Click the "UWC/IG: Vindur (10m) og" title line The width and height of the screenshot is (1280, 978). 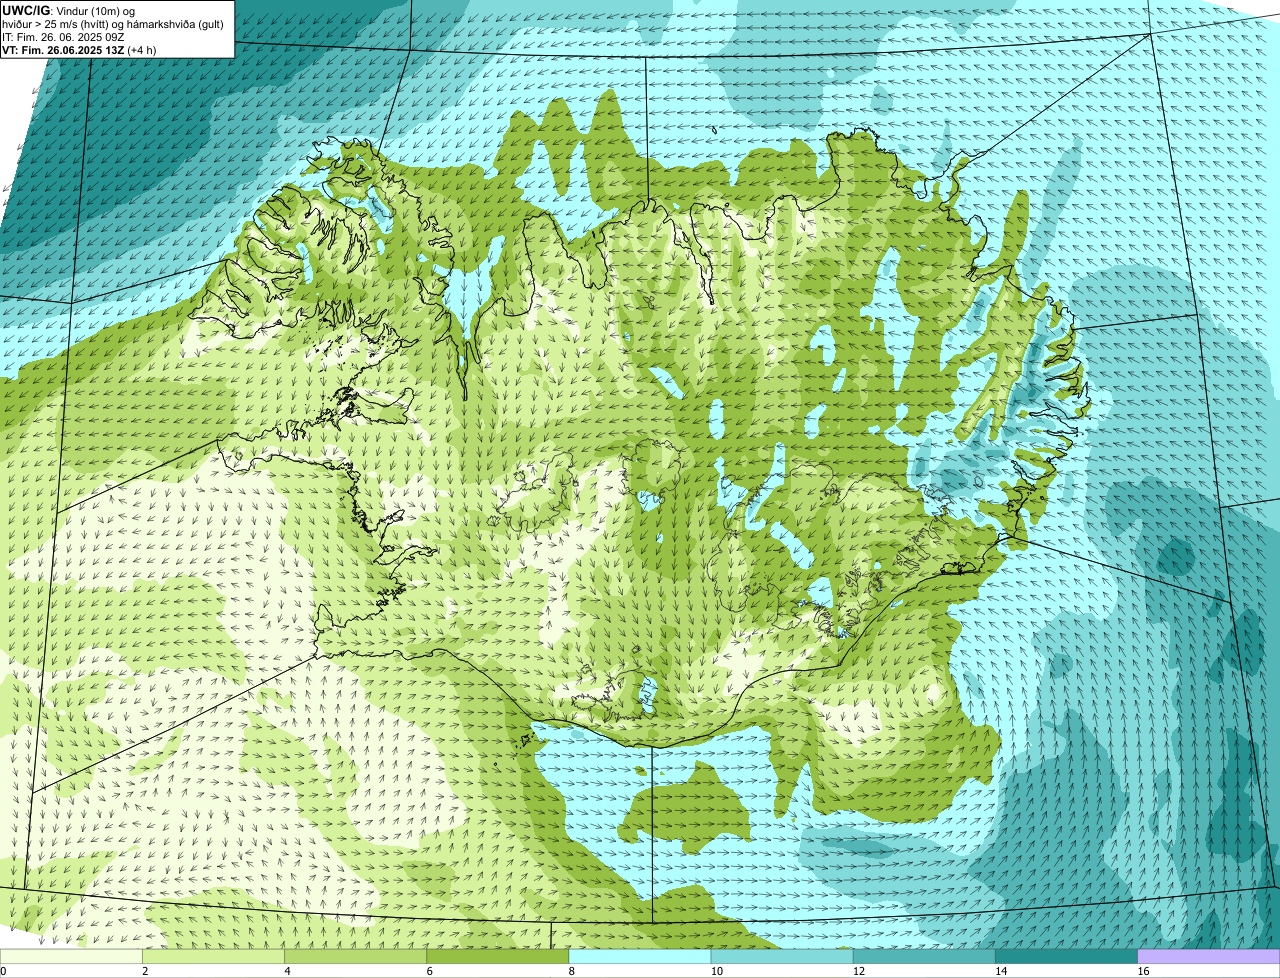[x=68, y=10]
